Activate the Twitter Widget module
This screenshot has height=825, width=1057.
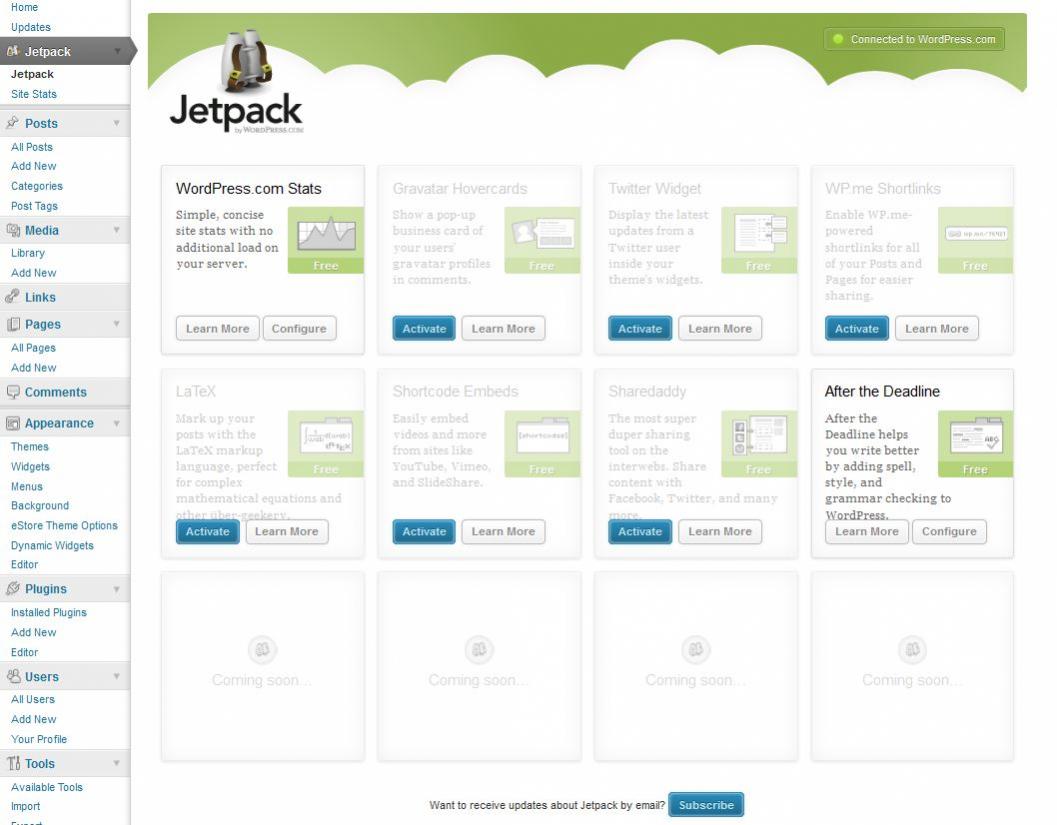pos(640,328)
